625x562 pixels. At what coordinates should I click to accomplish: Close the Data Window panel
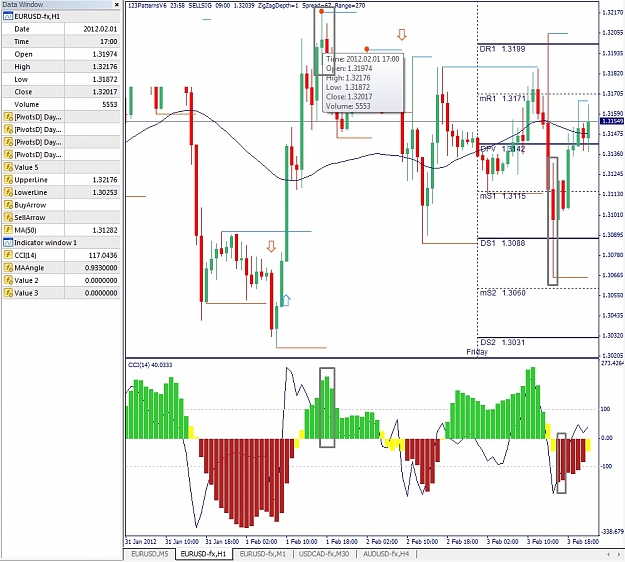116,5
